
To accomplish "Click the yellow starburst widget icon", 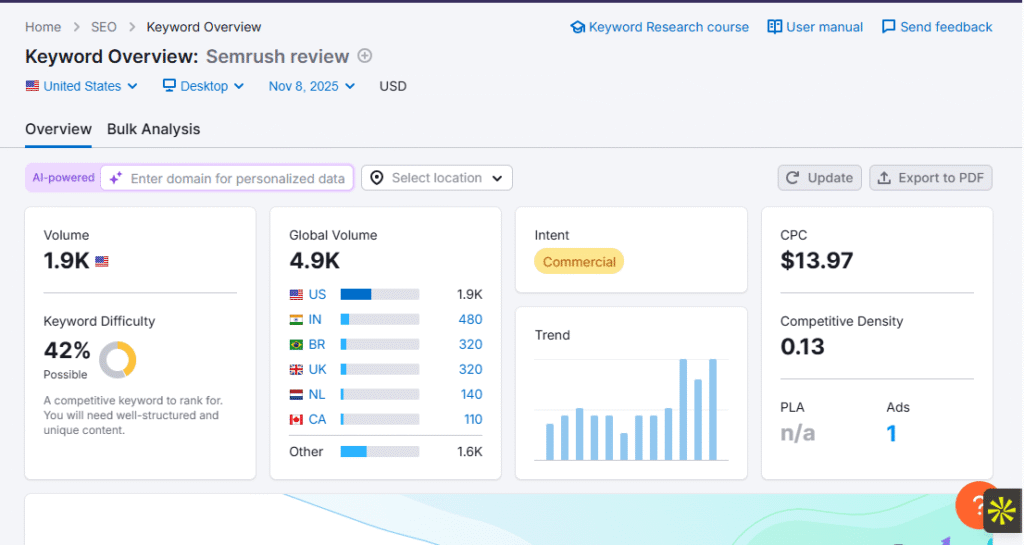I will tap(1002, 510).
